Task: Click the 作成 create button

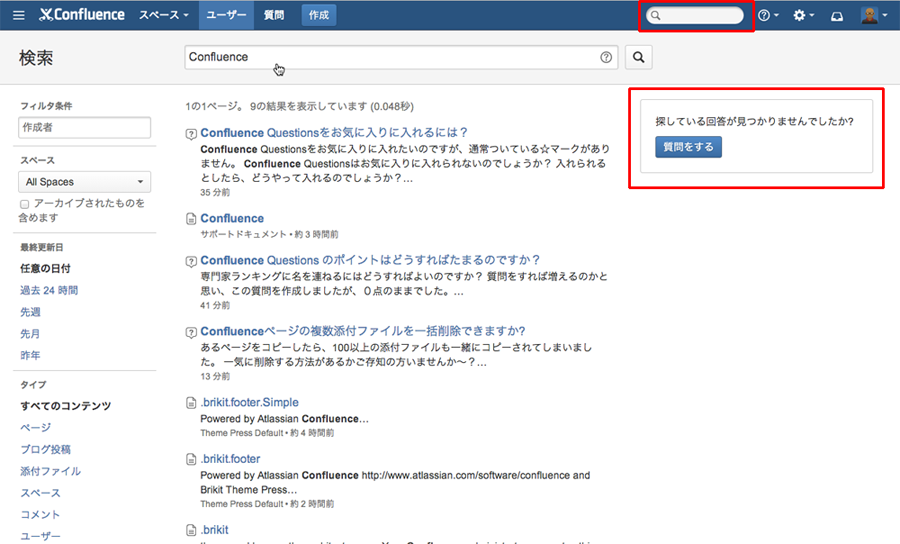Action: coord(319,15)
